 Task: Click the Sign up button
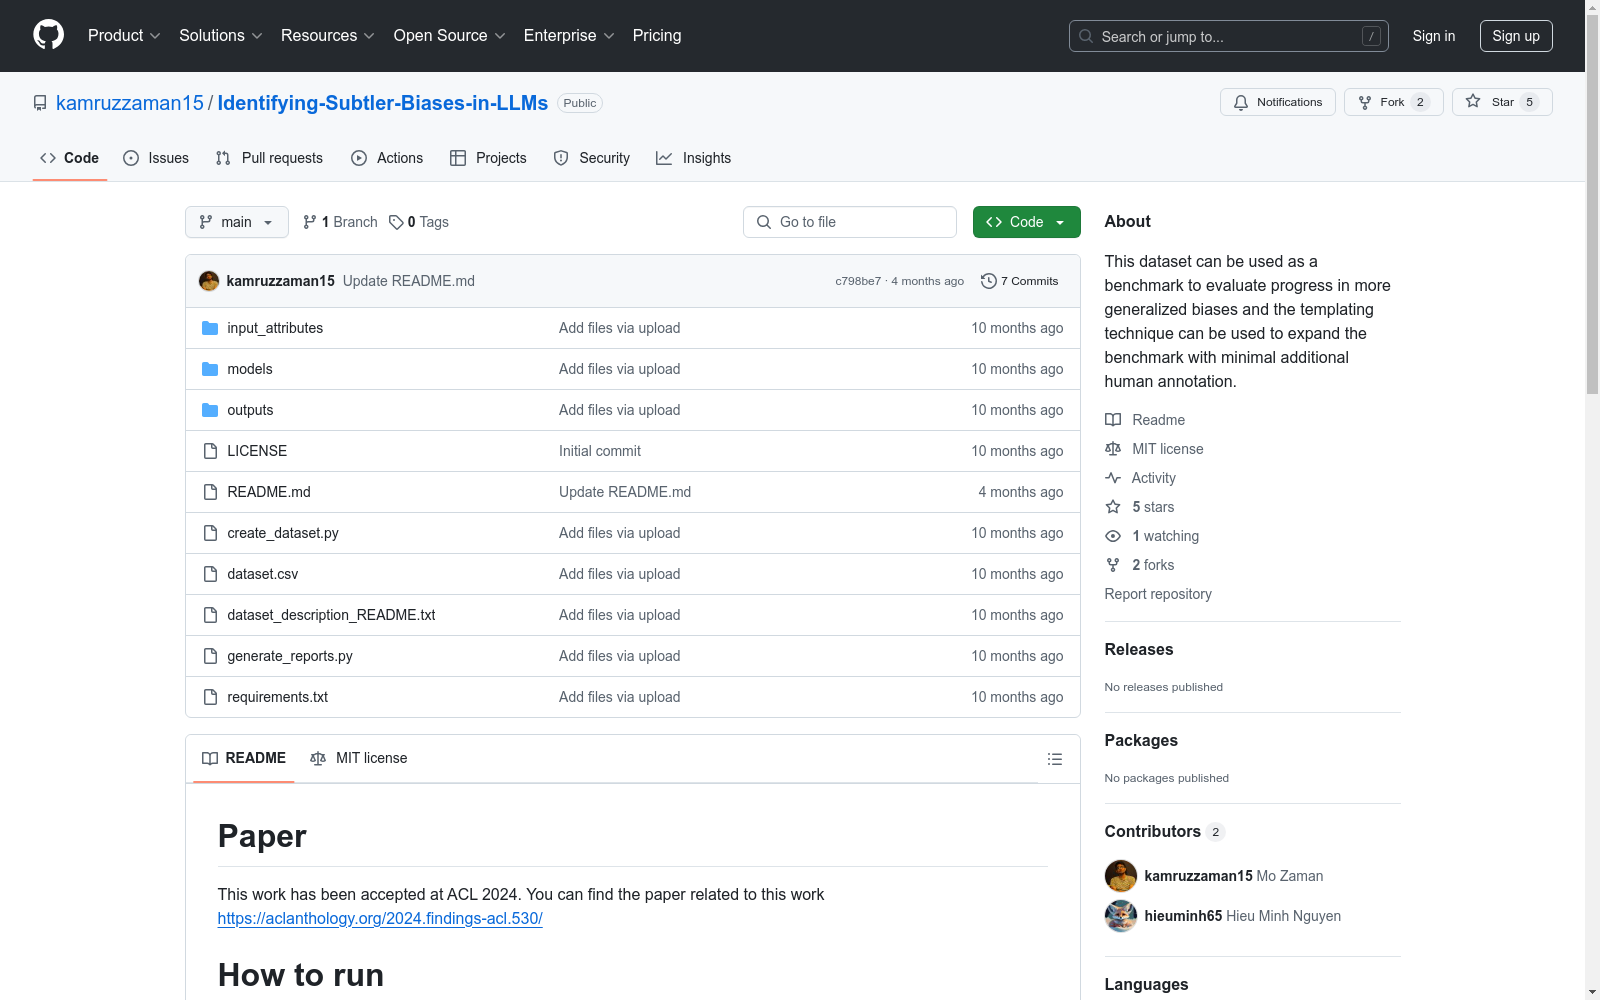coord(1516,36)
